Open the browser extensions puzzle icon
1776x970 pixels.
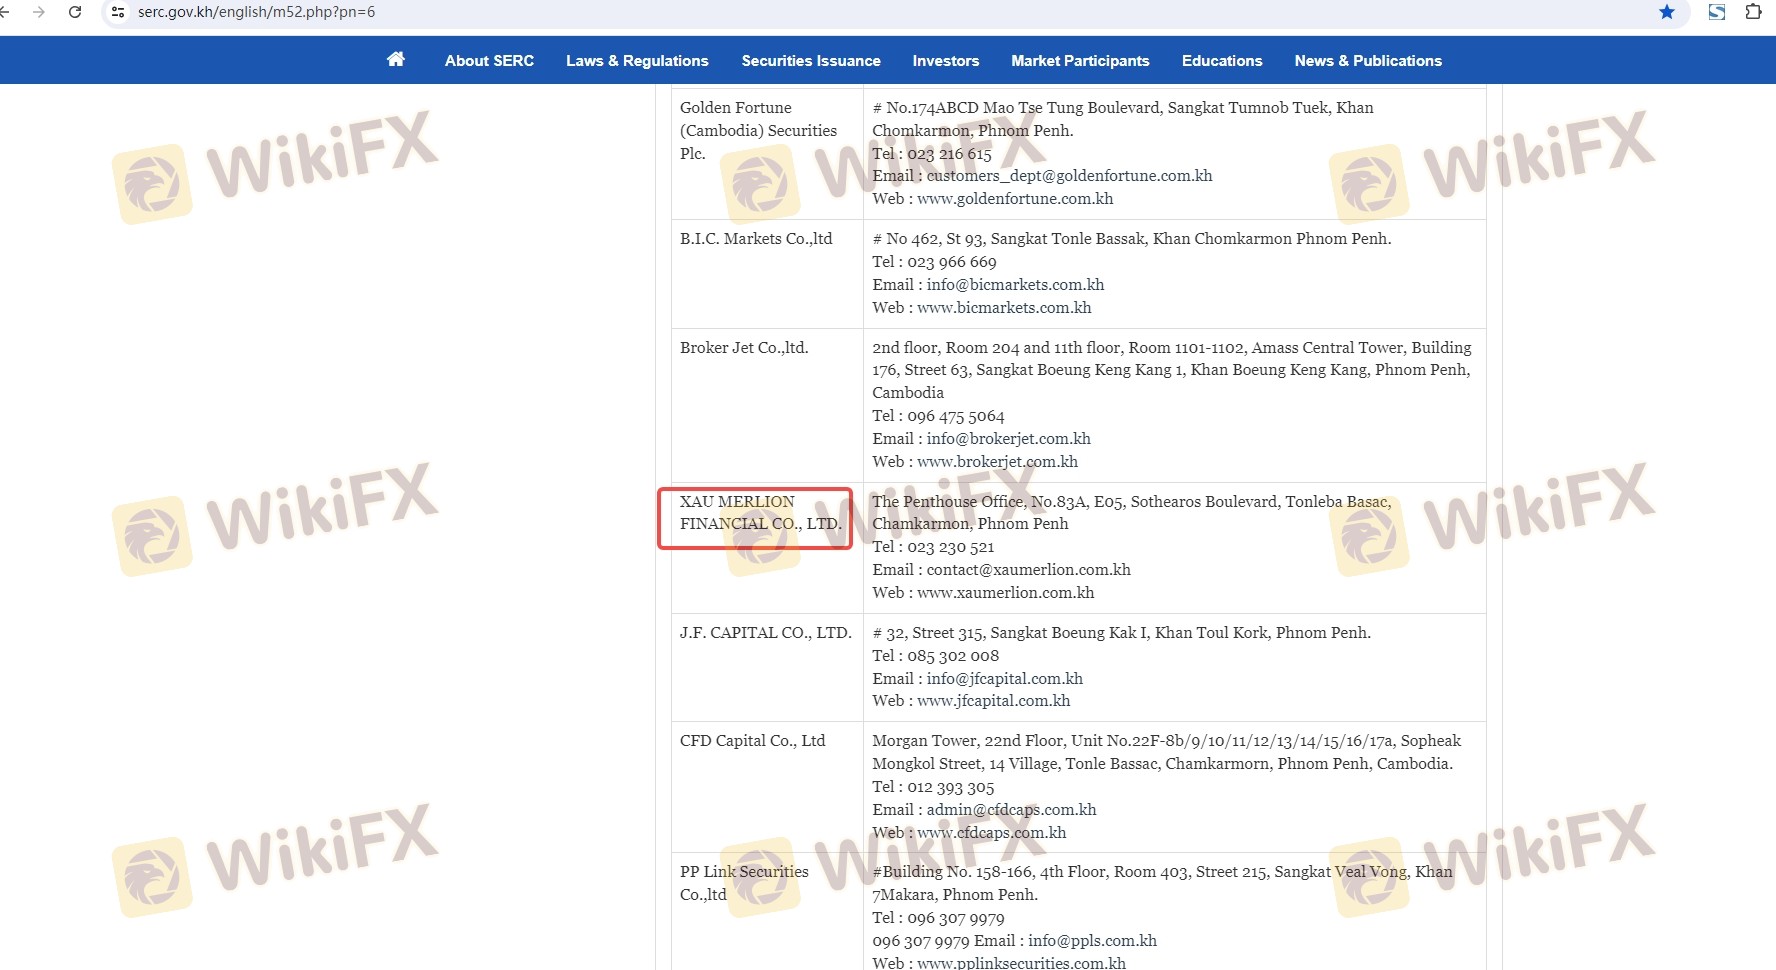point(1753,12)
